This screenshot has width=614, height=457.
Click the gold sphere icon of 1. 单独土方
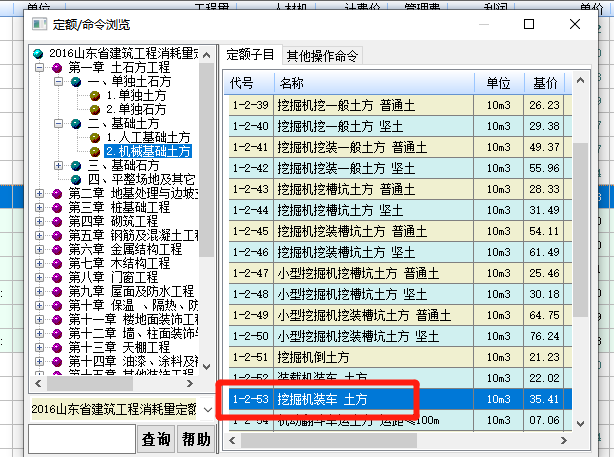point(95,96)
